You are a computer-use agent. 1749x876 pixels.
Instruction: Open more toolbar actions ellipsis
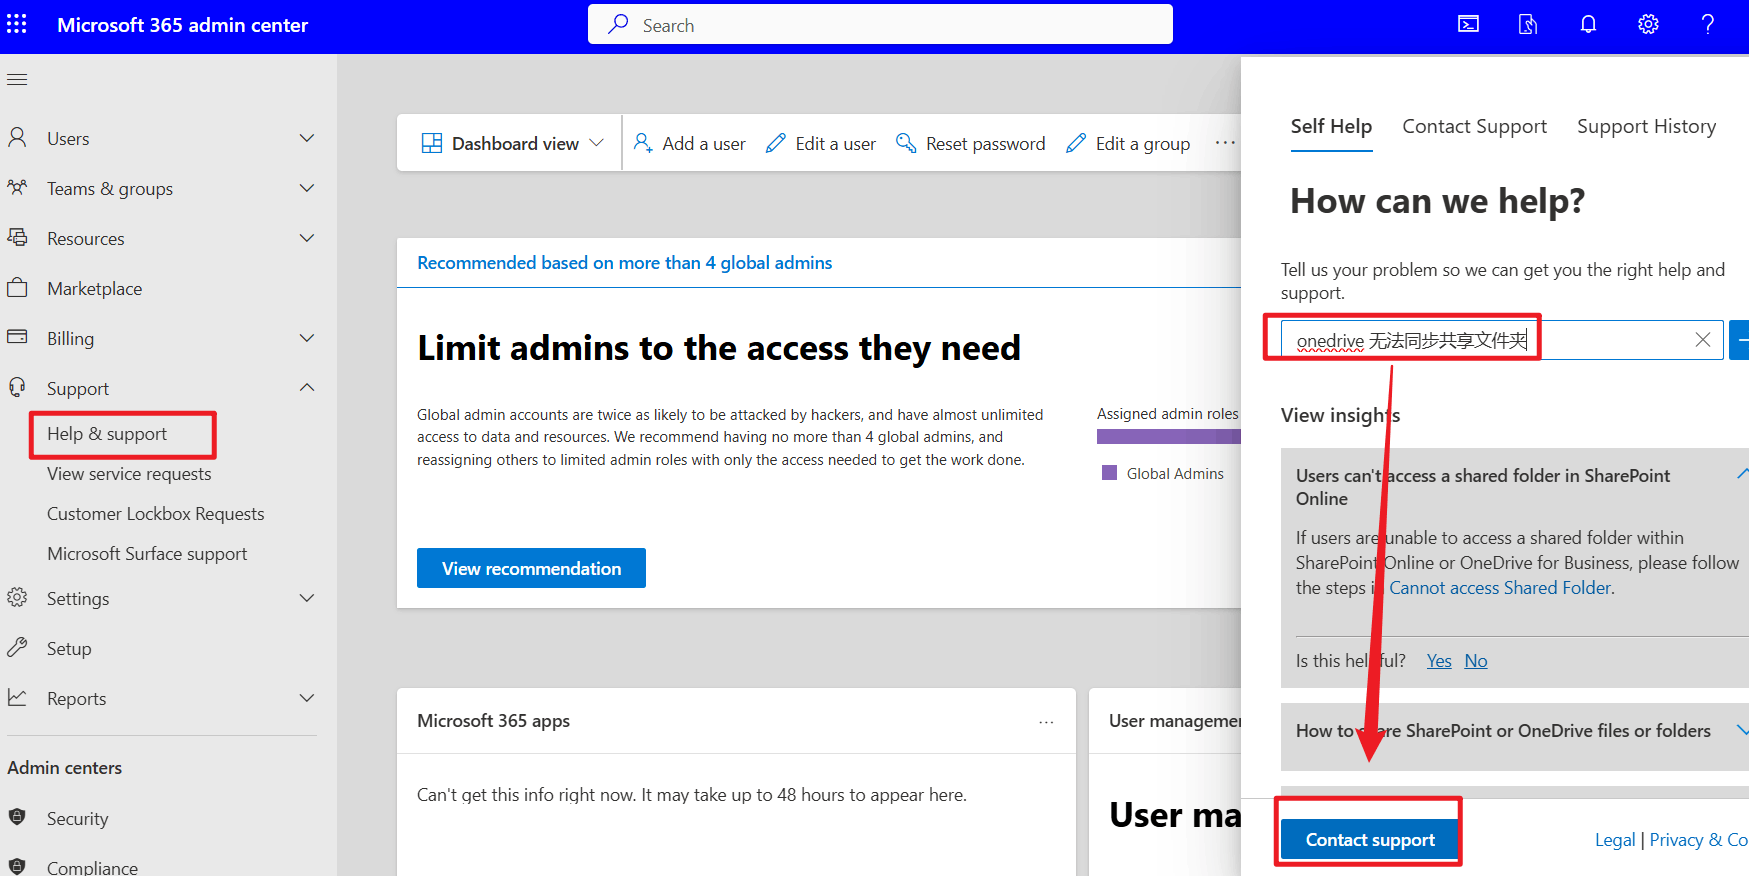click(1225, 143)
